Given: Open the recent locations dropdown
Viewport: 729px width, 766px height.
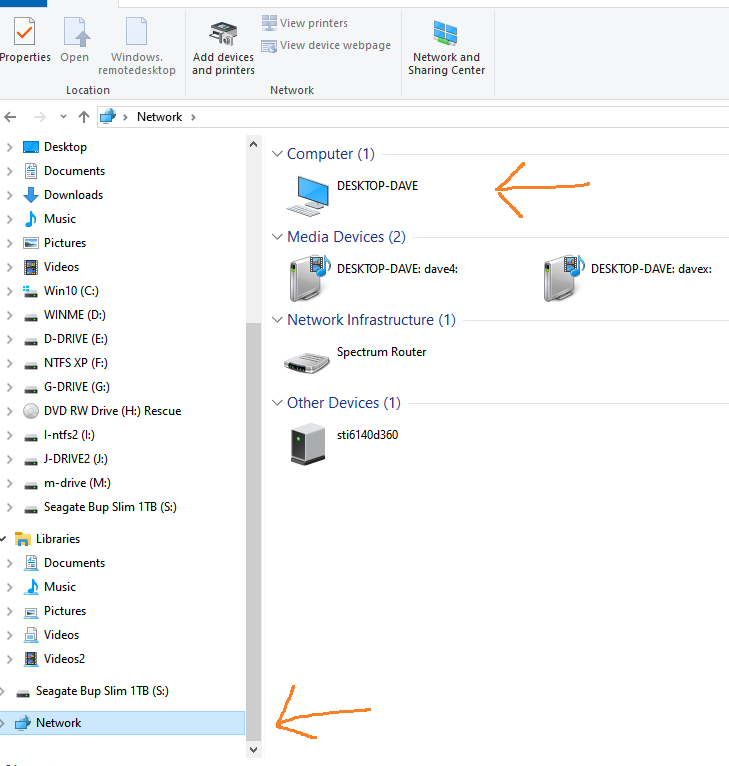Looking at the screenshot, I should (x=63, y=117).
